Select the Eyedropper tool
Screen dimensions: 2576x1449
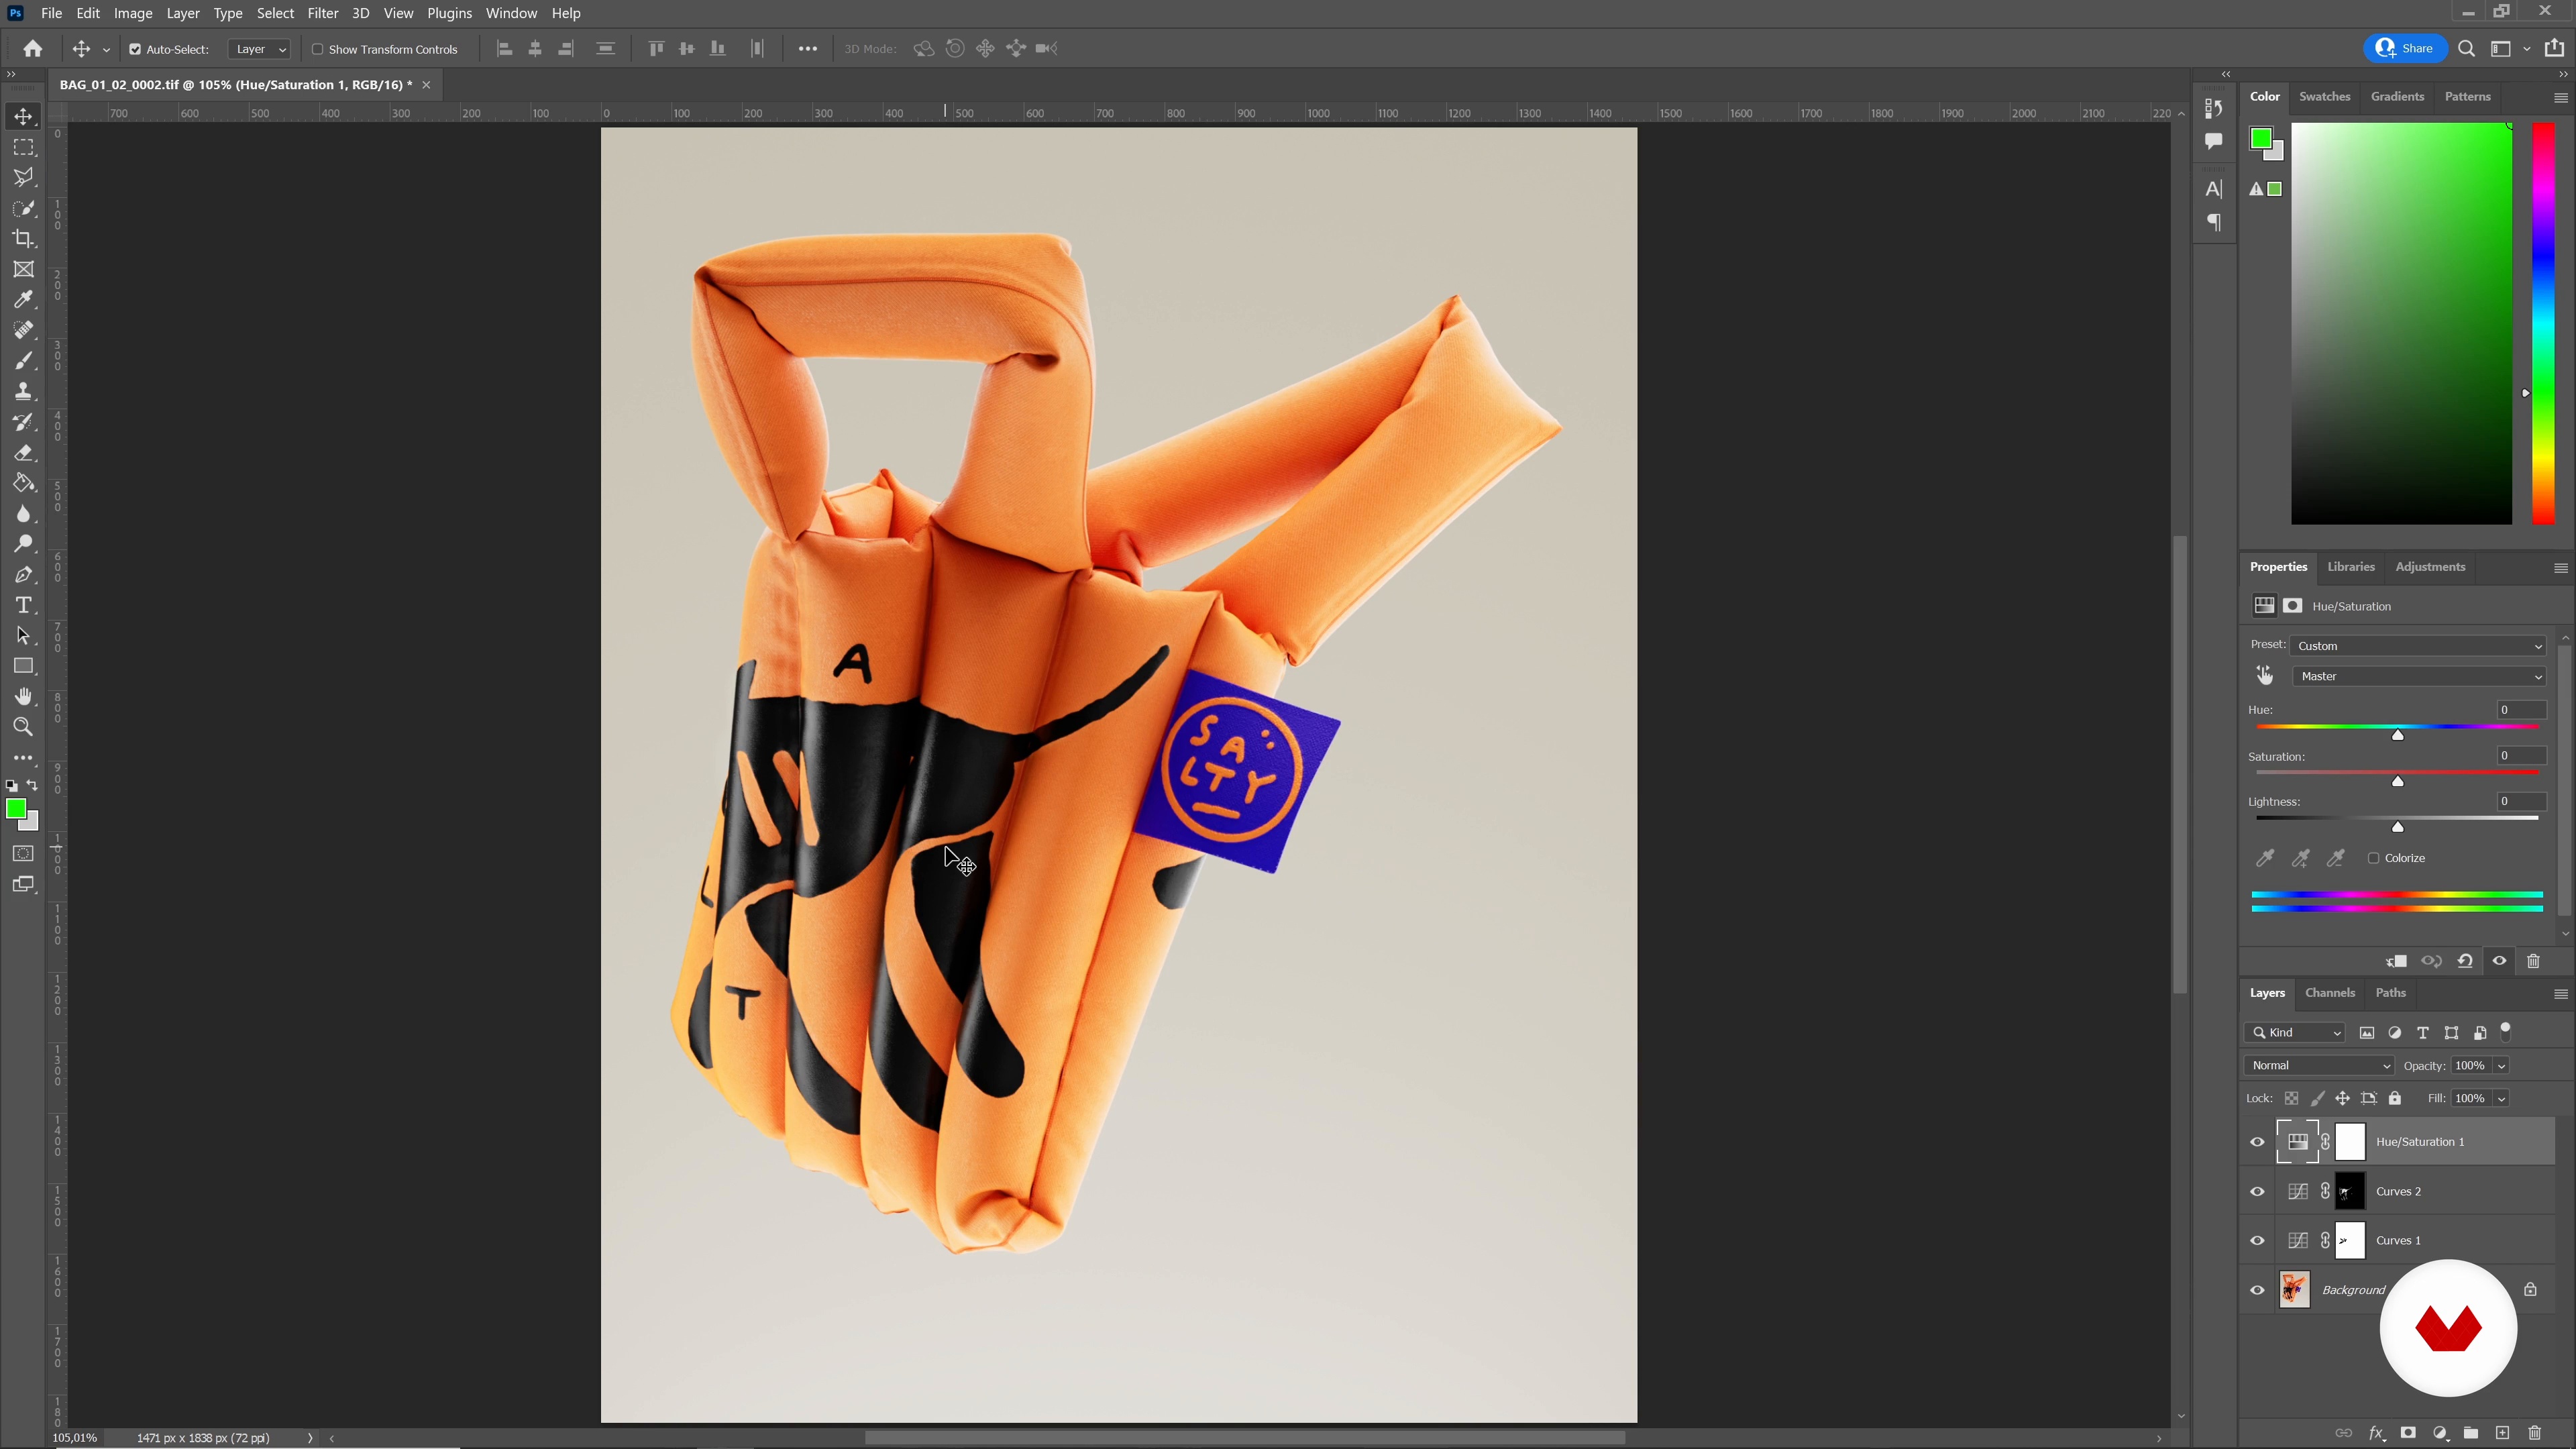[x=23, y=299]
